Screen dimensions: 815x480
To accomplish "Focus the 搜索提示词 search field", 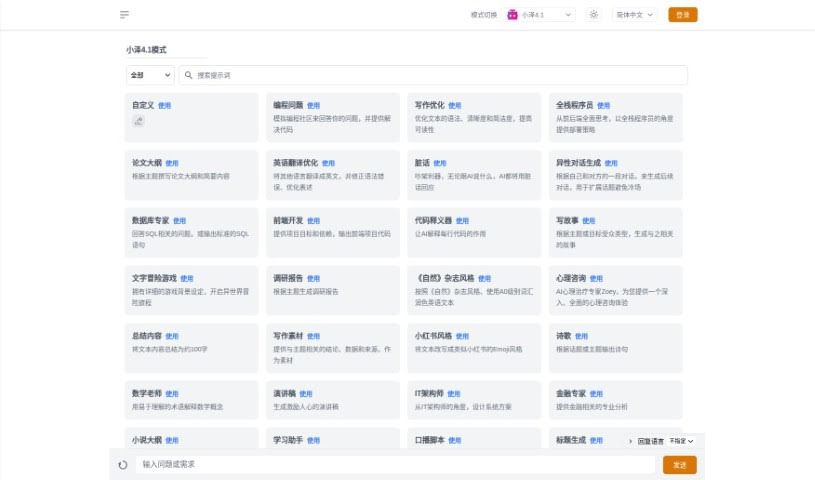I will [x=433, y=75].
